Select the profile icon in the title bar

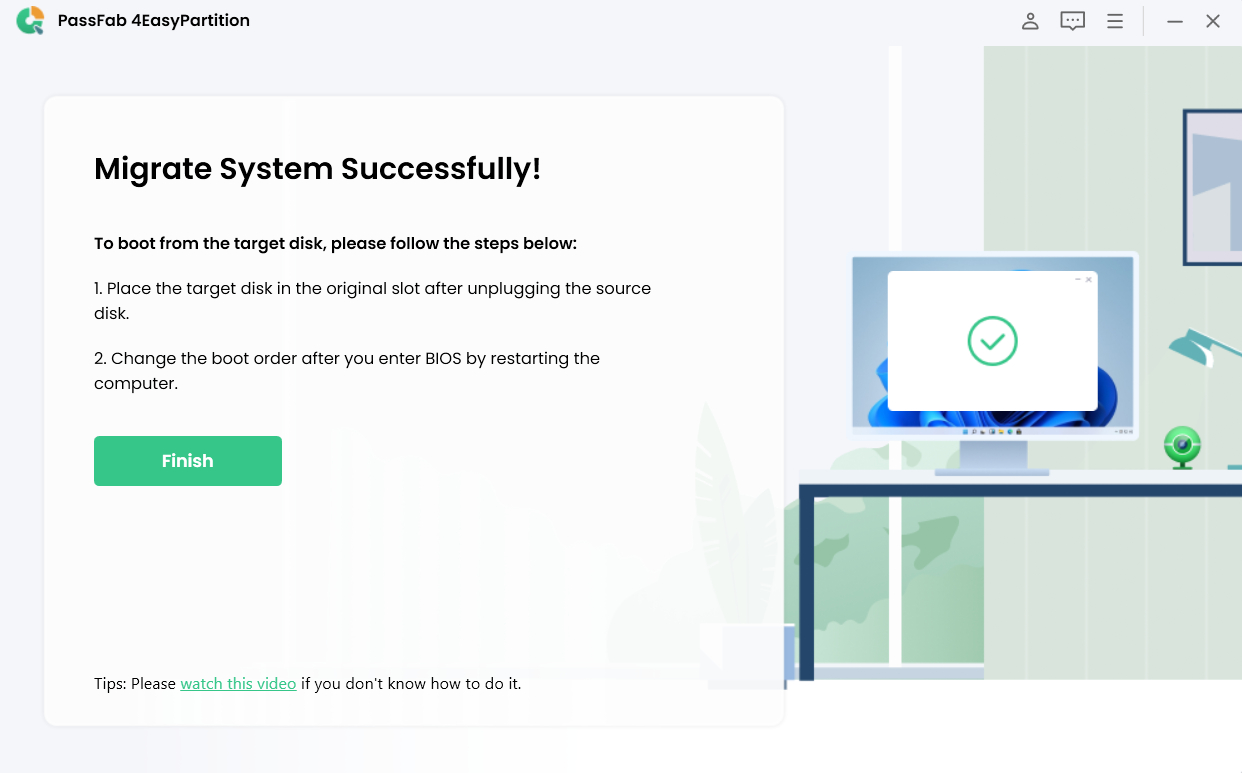pos(1030,20)
